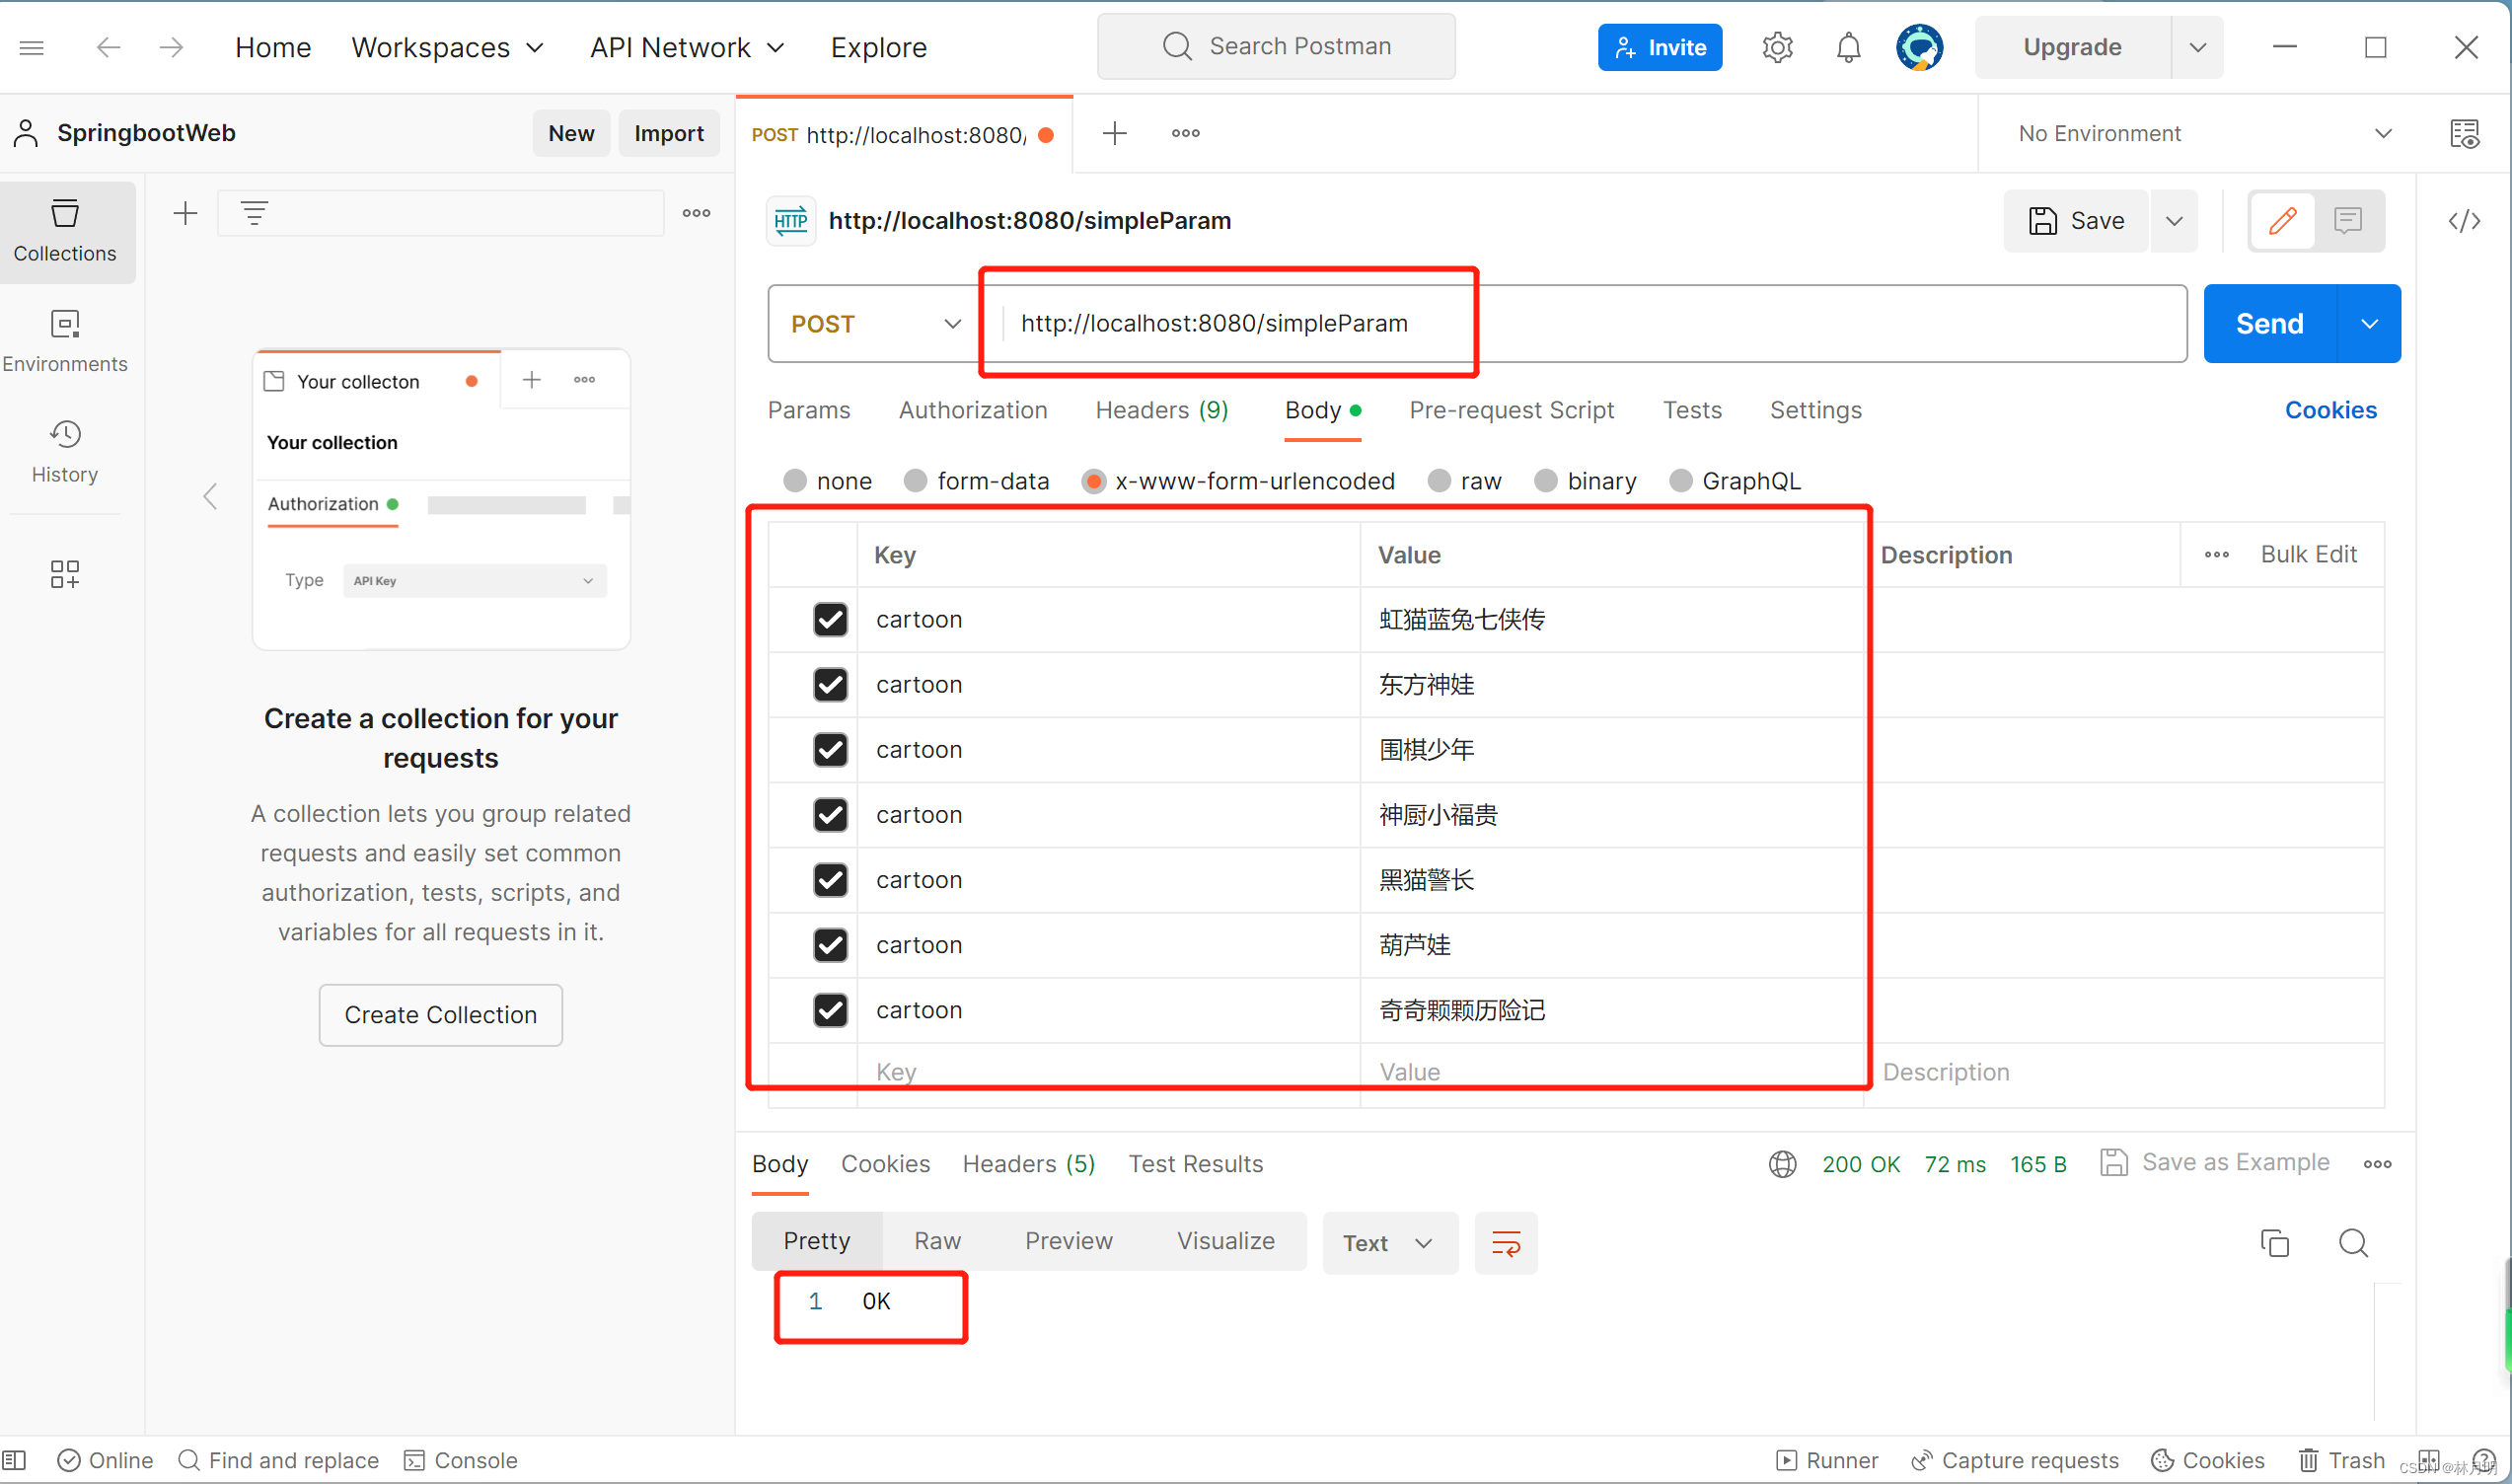
Task: Open the Text response format dropdown
Action: point(1388,1243)
